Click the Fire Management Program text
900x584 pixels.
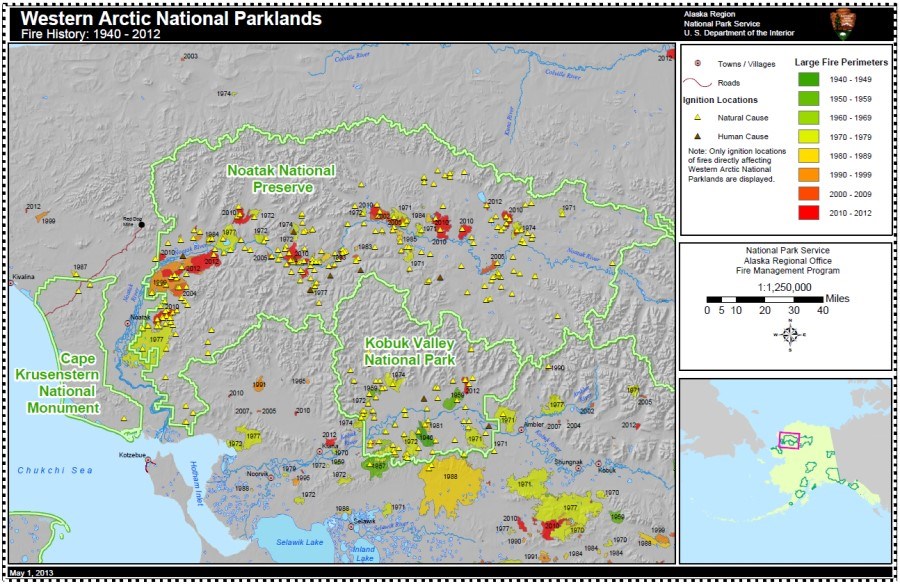pyautogui.click(x=788, y=270)
